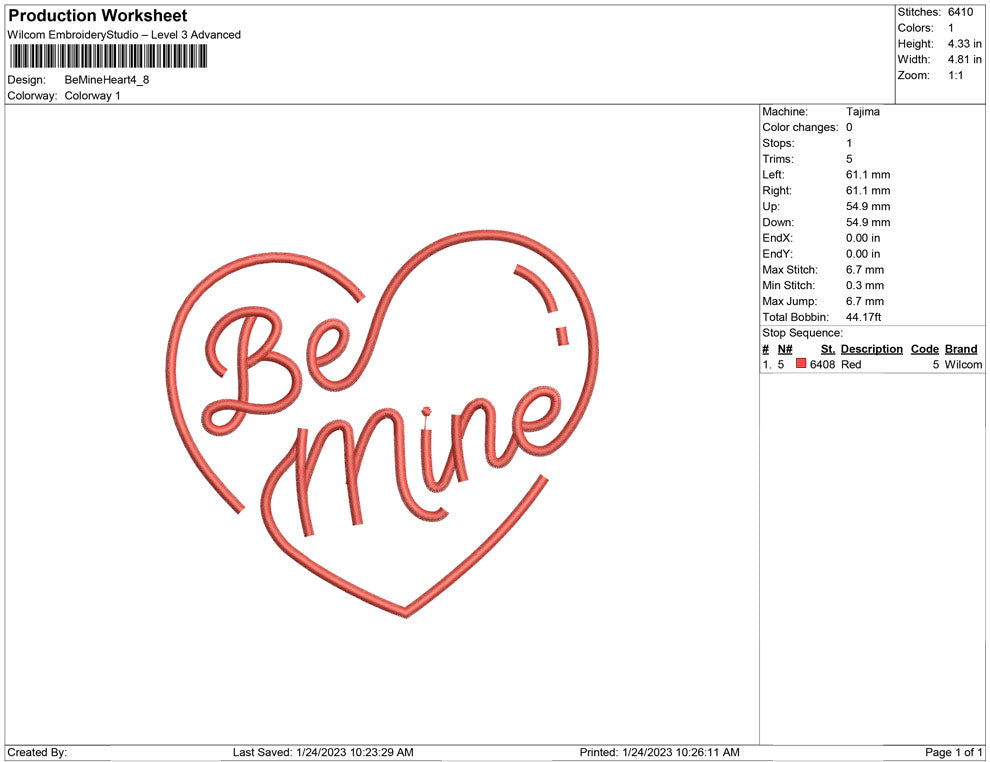The width and height of the screenshot is (990, 762).
Task: Click the Printed timestamp
Action: 660,752
